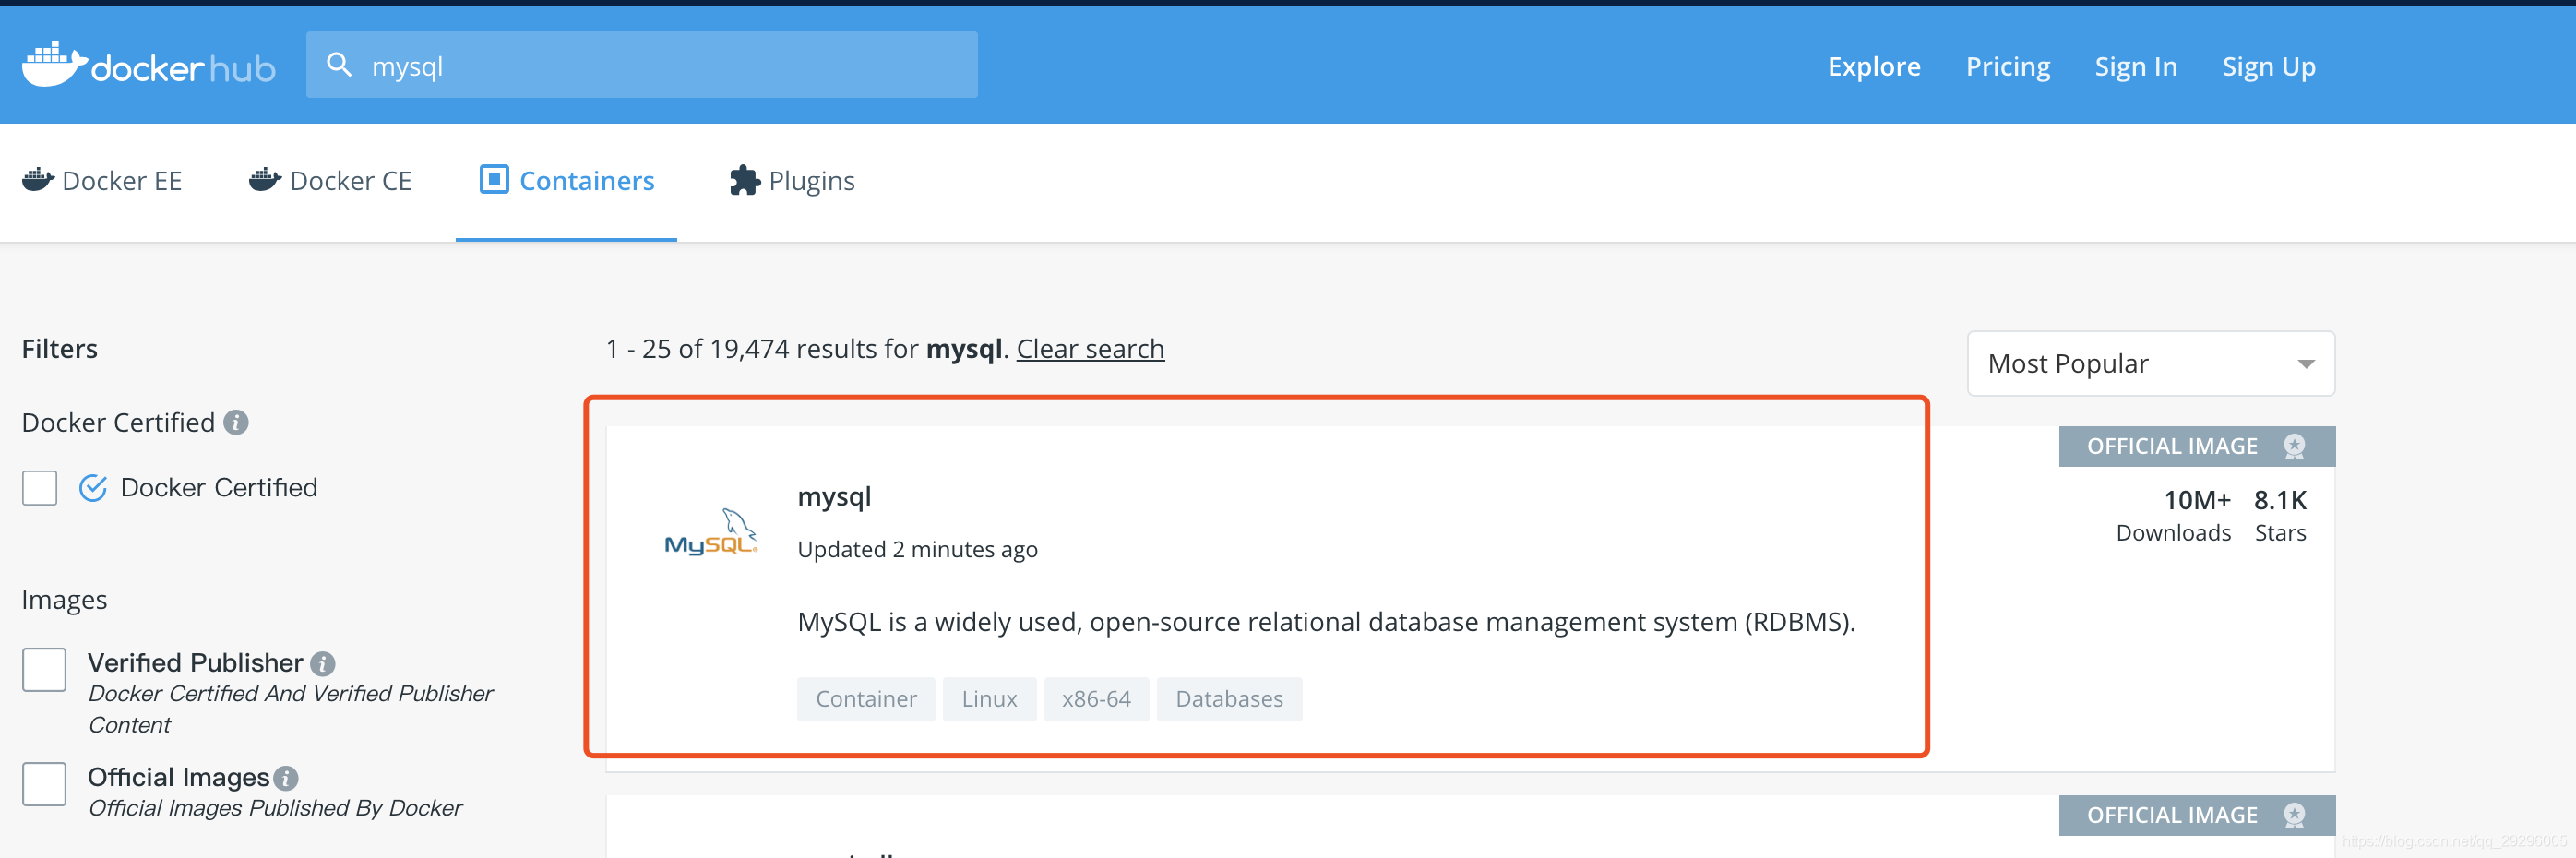This screenshot has height=858, width=2576.
Task: Click the Docker CE whale icon
Action: 265,180
